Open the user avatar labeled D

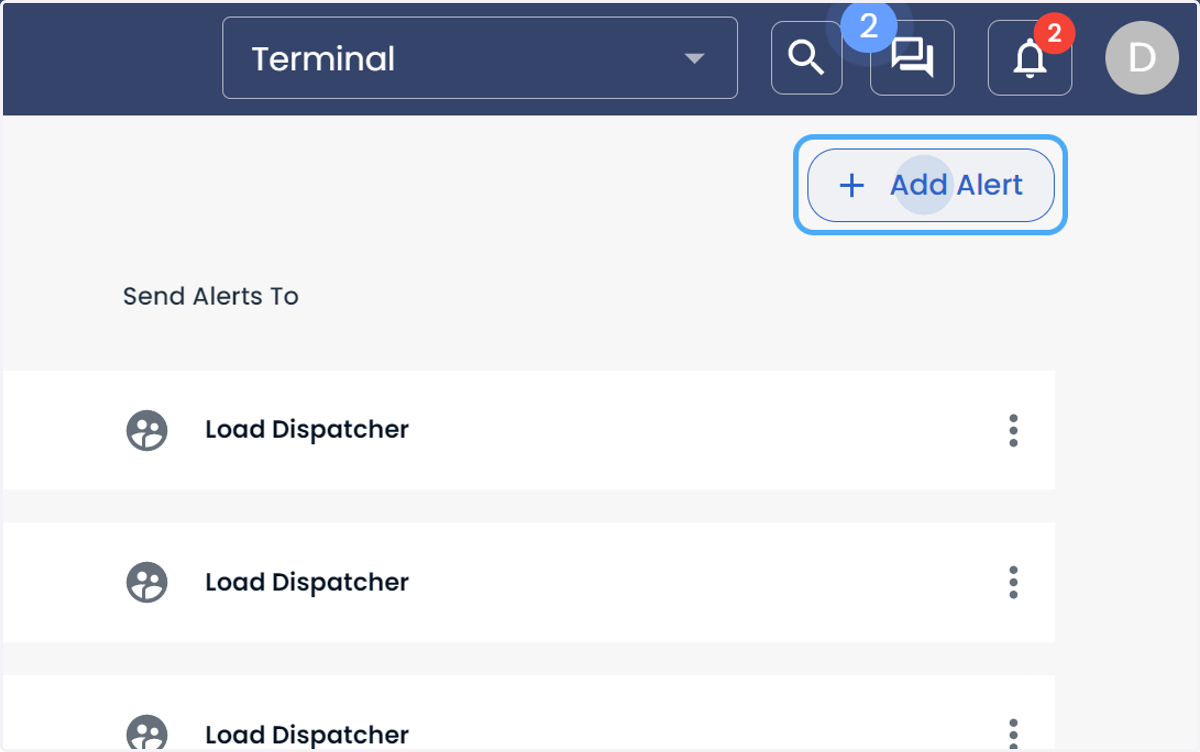coord(1142,58)
